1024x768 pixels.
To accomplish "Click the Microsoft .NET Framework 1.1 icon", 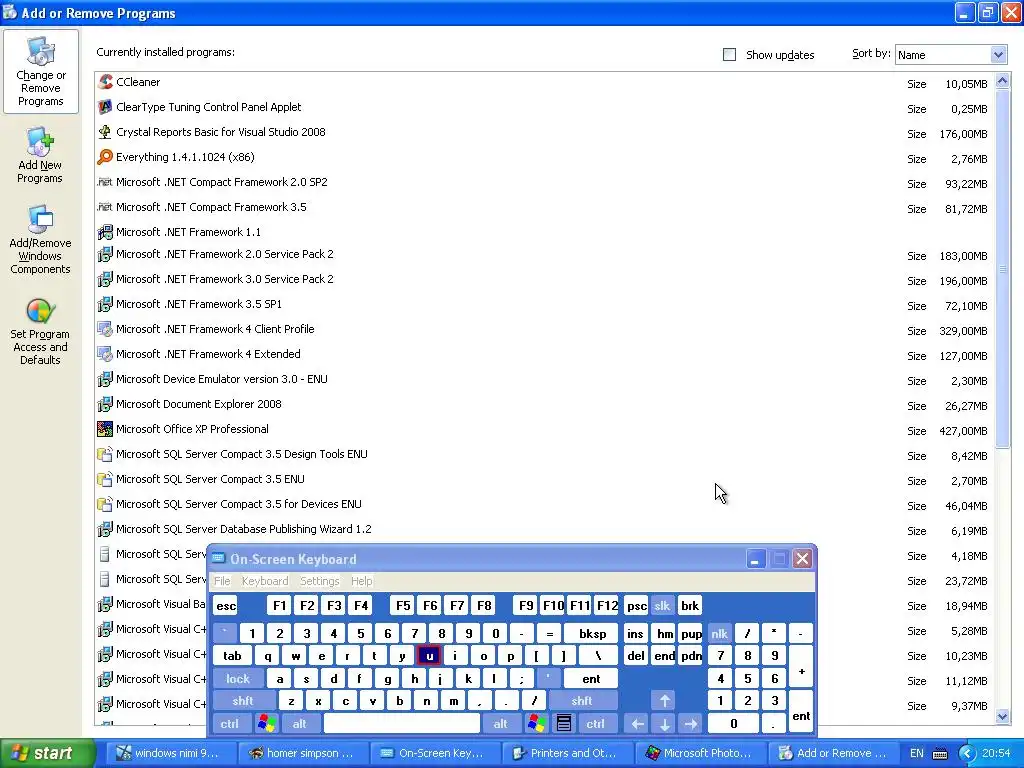I will 104,232.
